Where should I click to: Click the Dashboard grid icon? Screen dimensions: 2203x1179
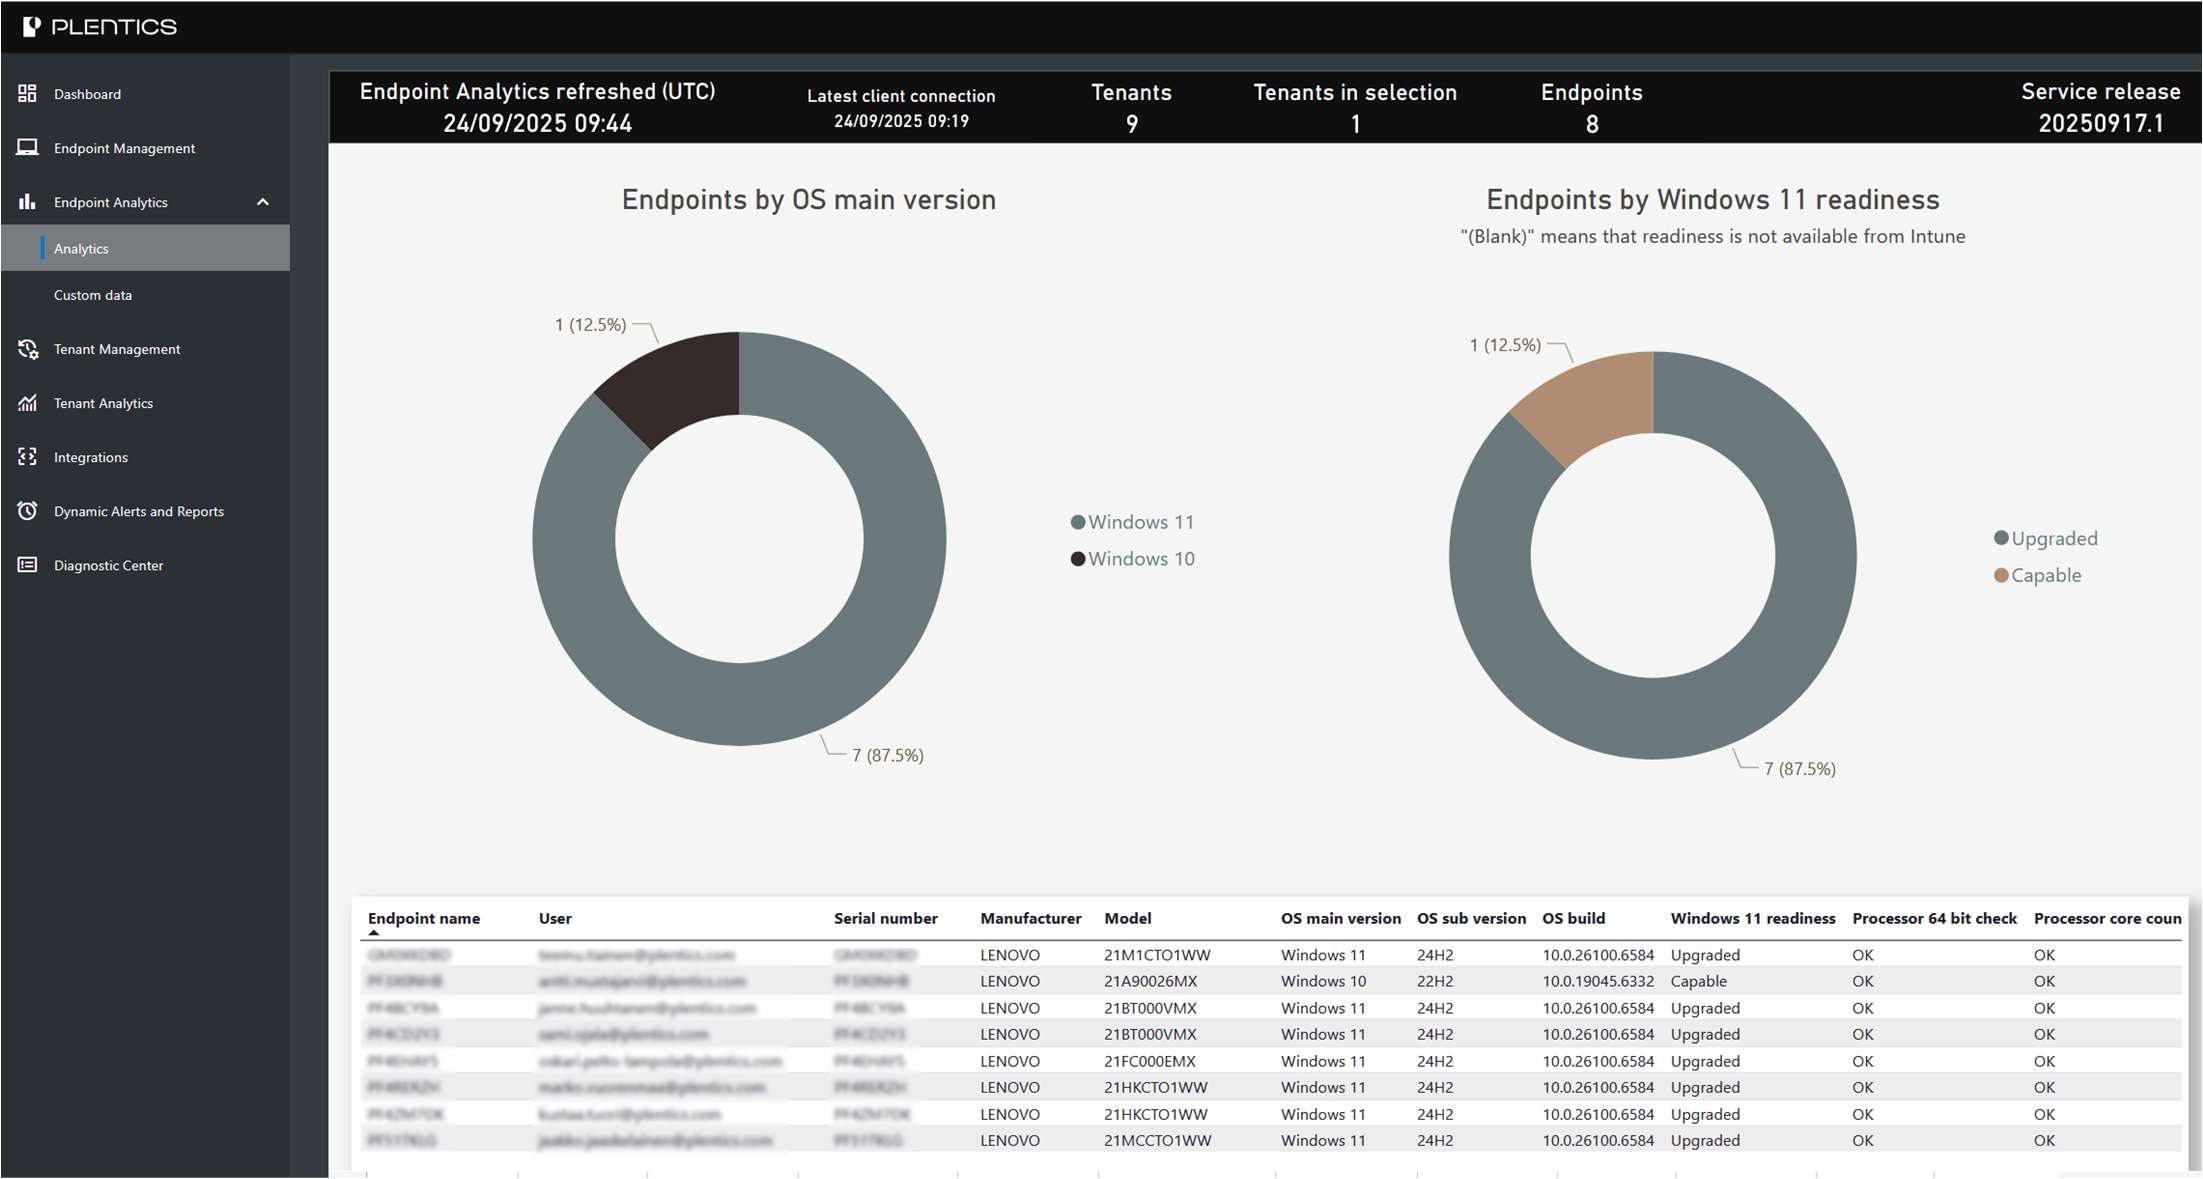pos(27,93)
